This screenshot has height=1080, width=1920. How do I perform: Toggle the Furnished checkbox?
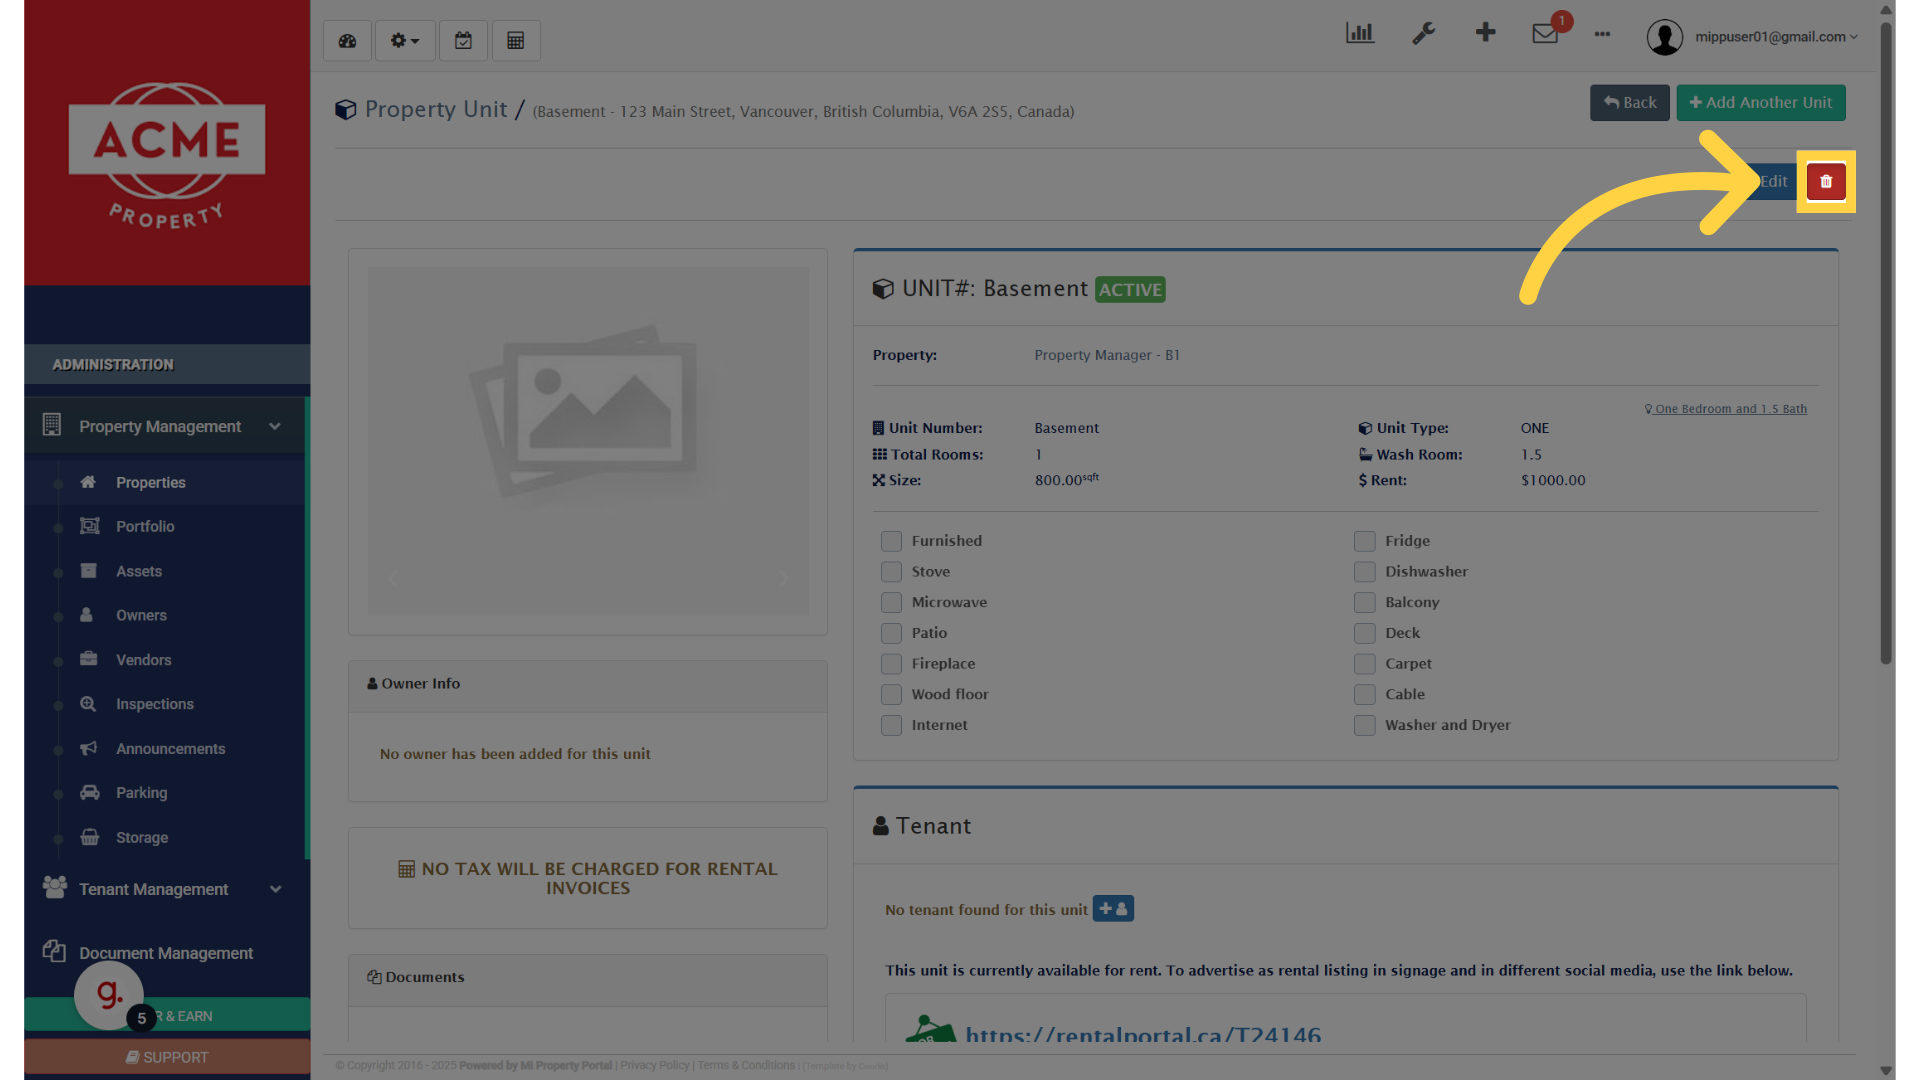891,542
